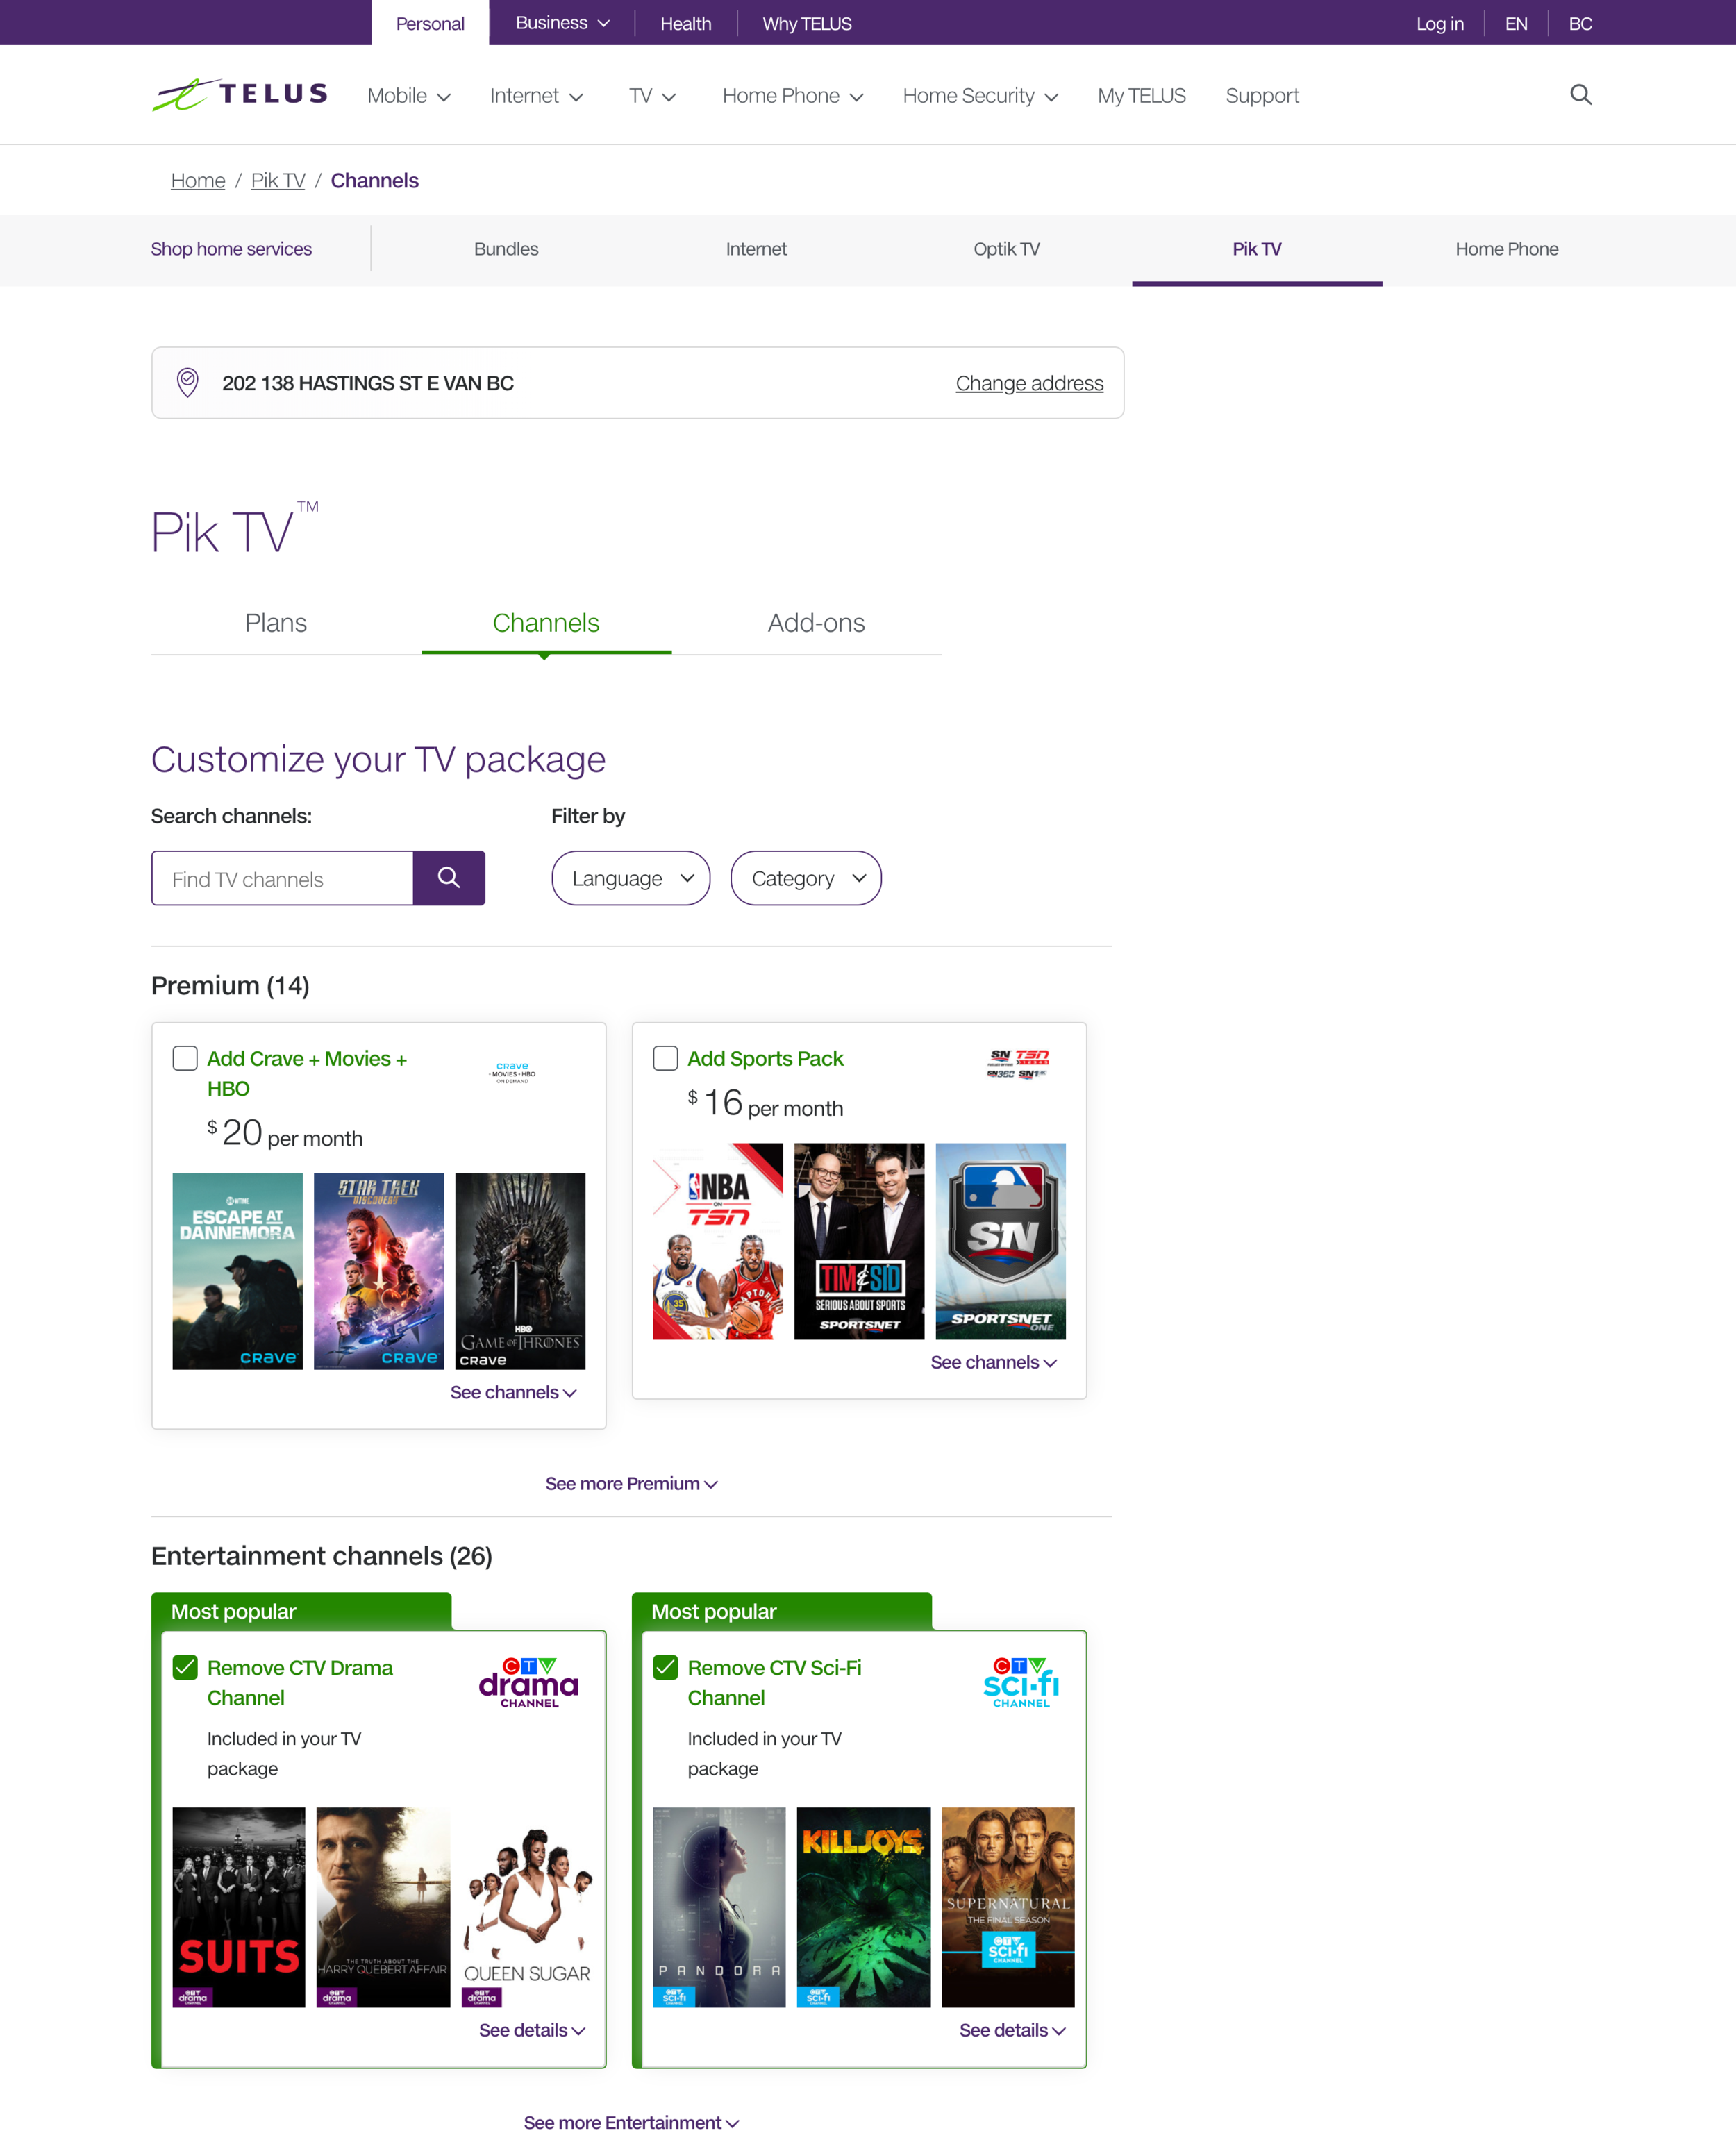Click the Health link in top bar

[x=685, y=24]
